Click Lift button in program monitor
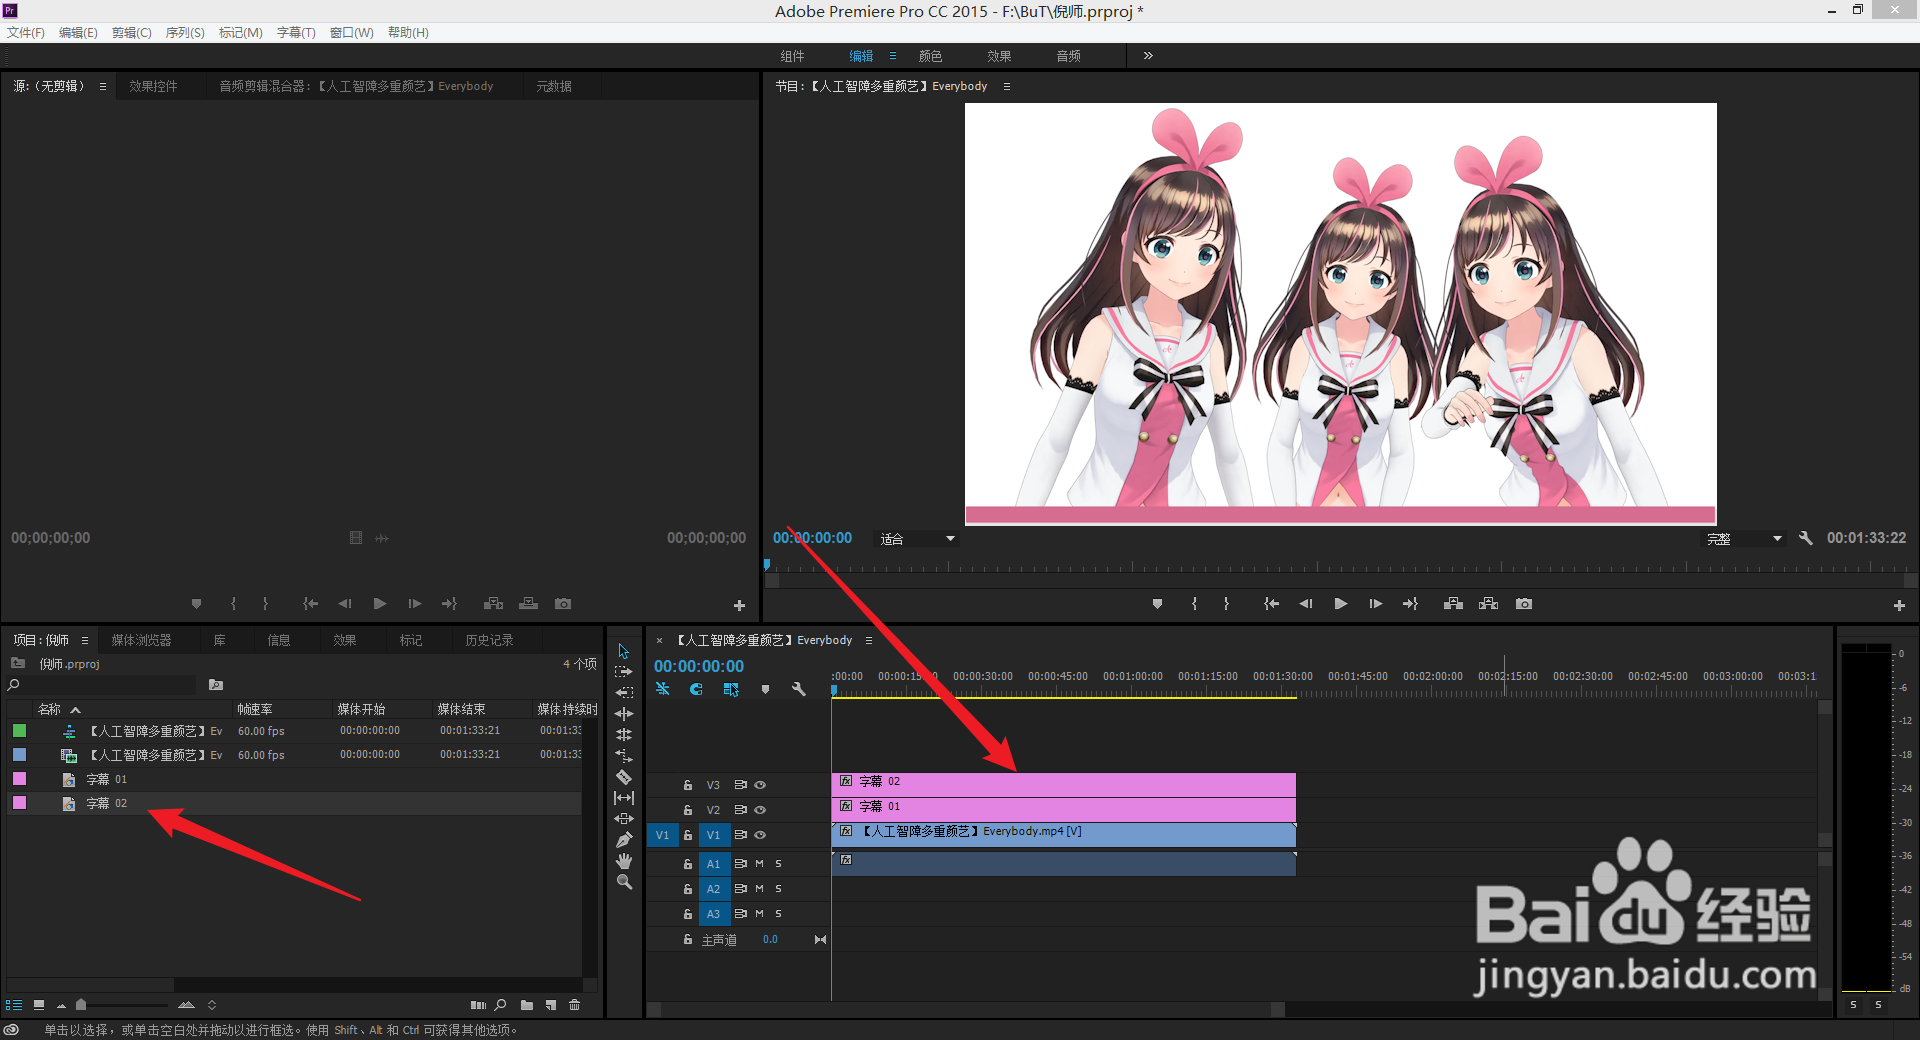This screenshot has height=1040, width=1920. (x=1454, y=604)
